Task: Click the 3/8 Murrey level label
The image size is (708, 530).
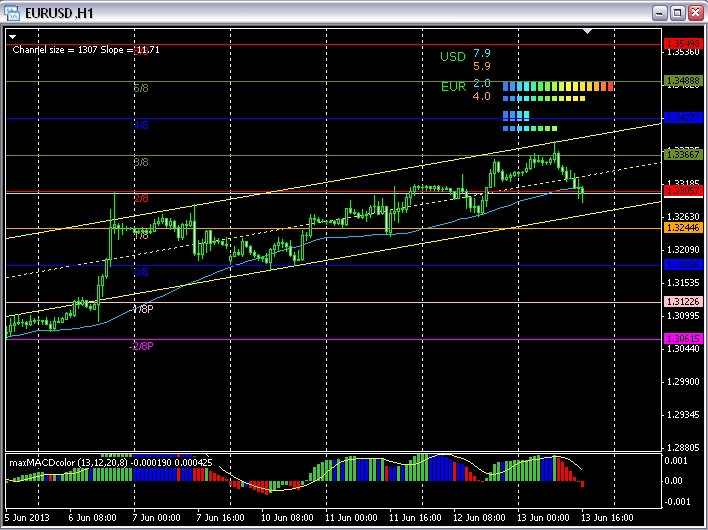Action: tap(141, 162)
